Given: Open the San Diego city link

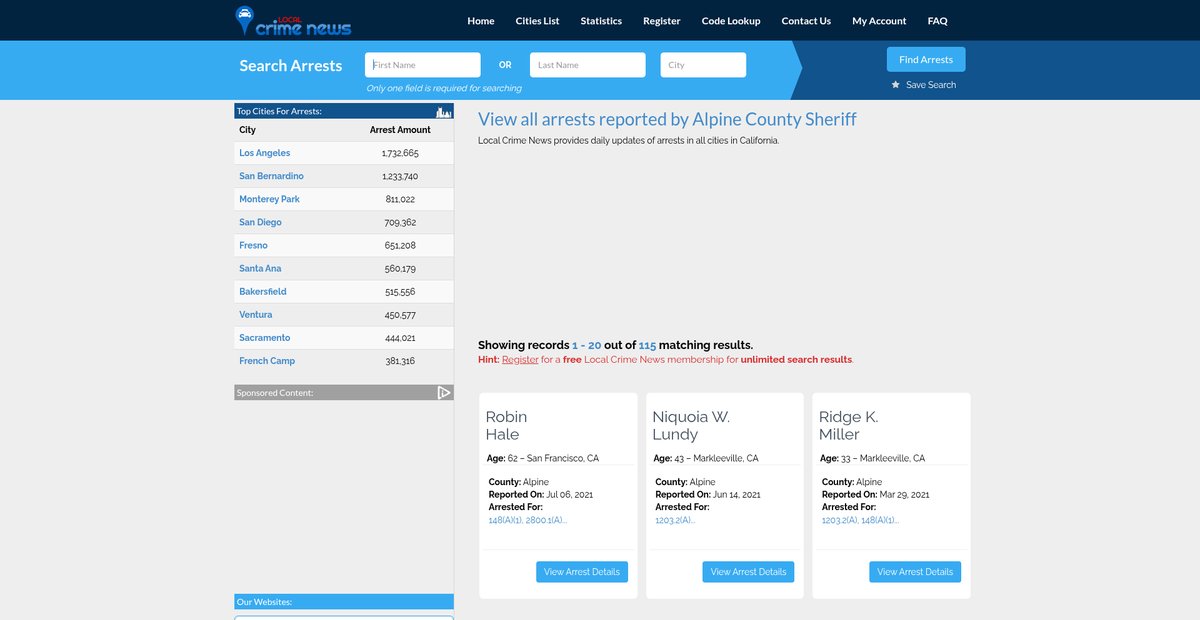Looking at the screenshot, I should [260, 222].
